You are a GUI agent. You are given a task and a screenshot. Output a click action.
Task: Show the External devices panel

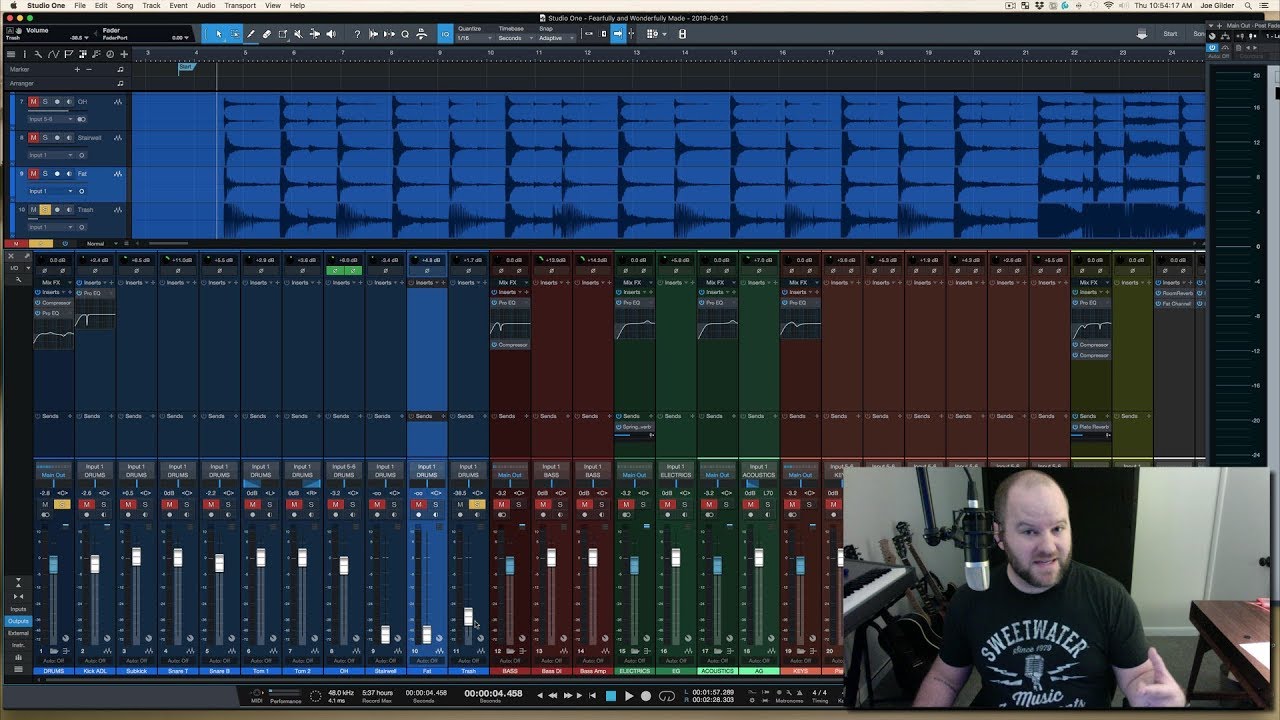click(x=18, y=633)
